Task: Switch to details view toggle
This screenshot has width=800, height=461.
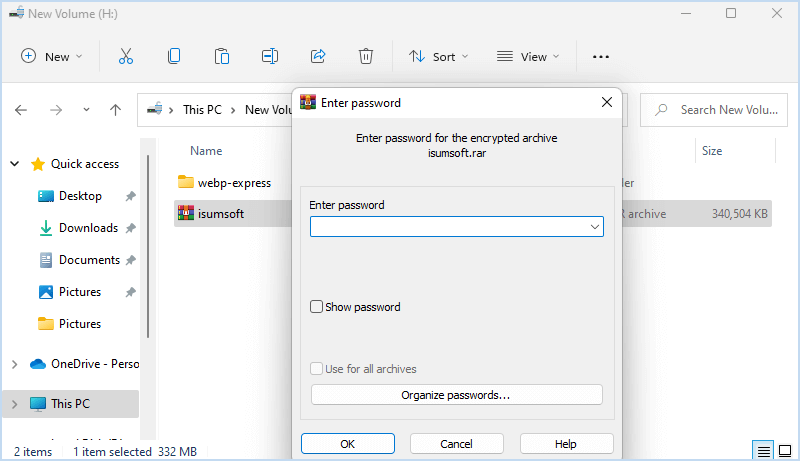Action: click(764, 451)
